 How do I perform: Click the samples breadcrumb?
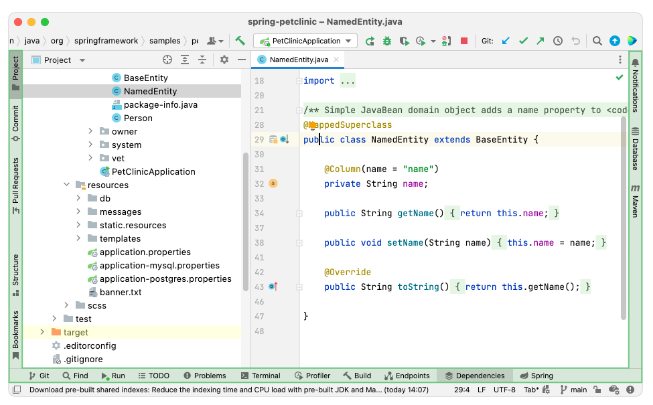(165, 41)
